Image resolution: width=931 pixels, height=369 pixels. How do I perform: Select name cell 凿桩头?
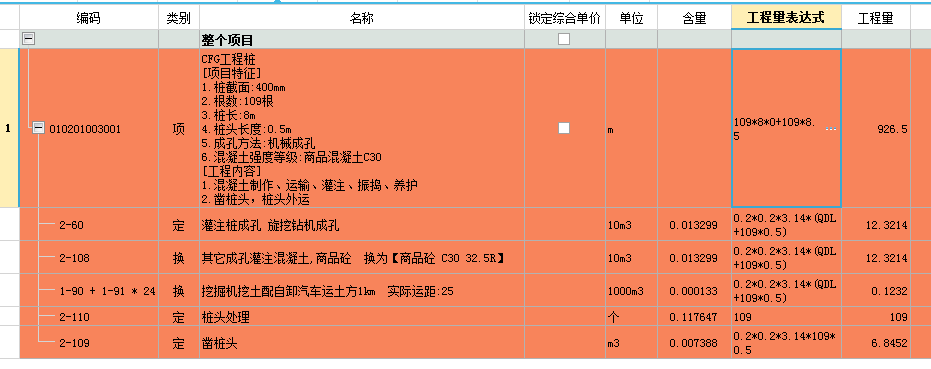(x=362, y=342)
